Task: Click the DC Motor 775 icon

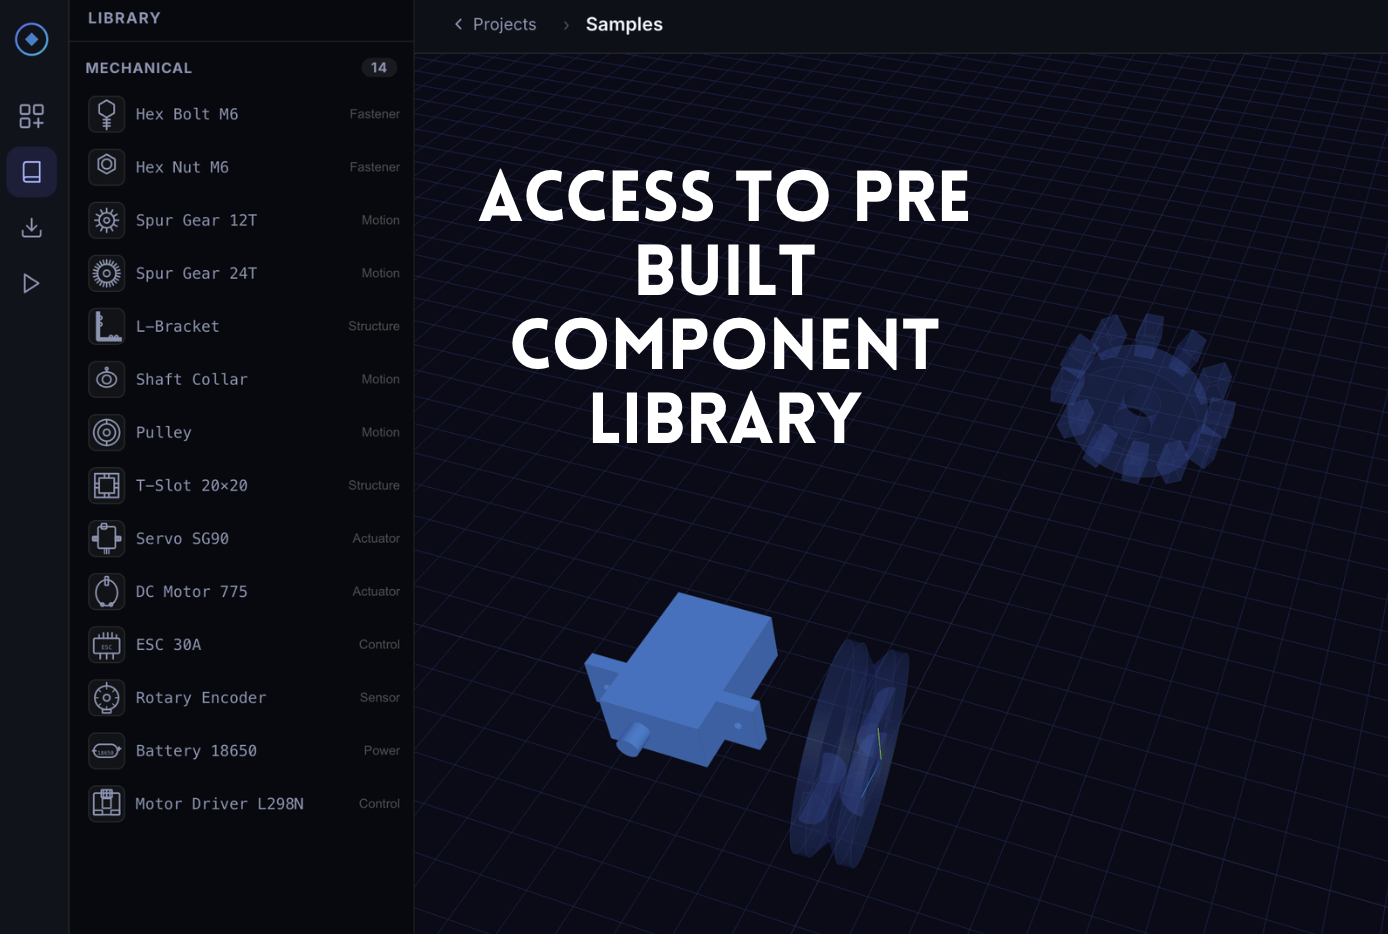Action: [107, 591]
